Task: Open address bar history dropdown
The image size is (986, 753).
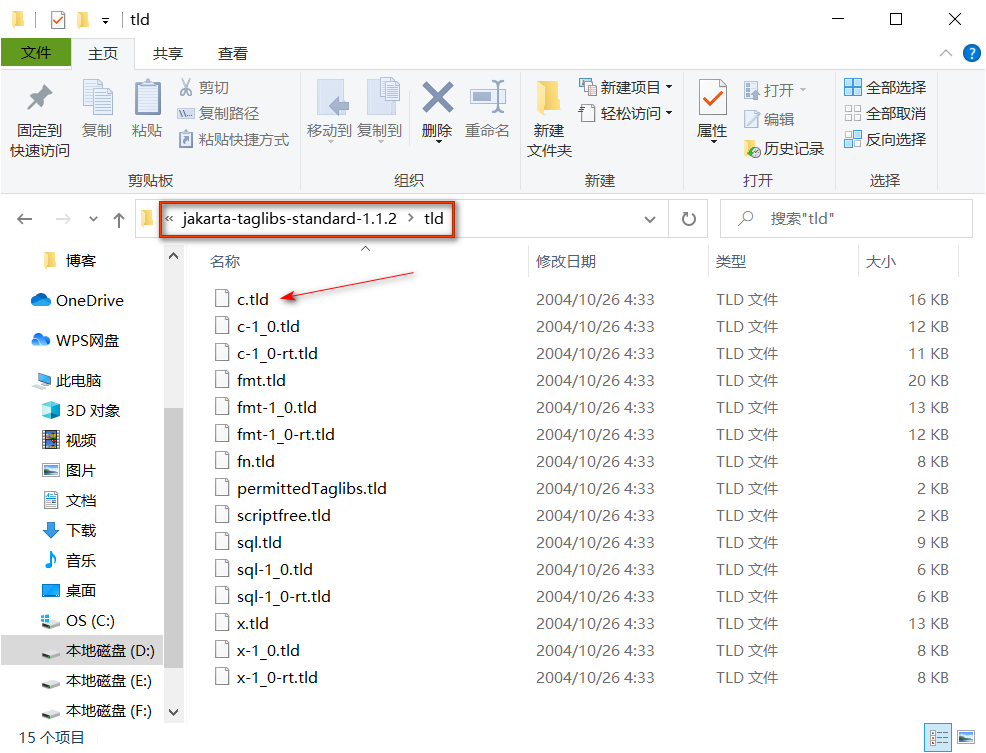Action: pos(650,219)
